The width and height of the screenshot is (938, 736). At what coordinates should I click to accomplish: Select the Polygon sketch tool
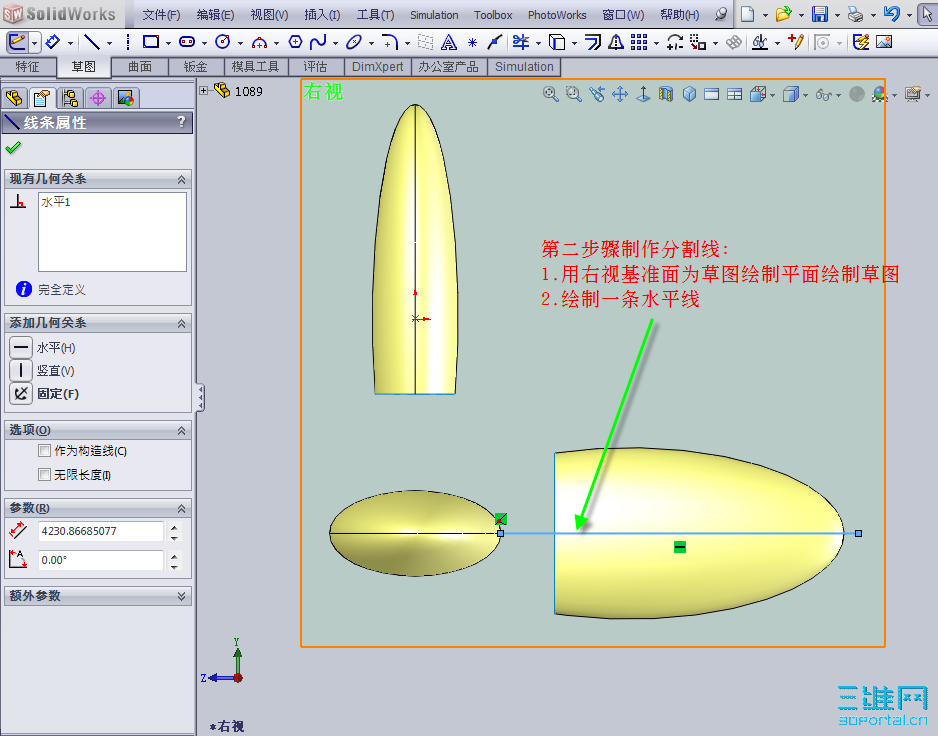click(x=296, y=42)
